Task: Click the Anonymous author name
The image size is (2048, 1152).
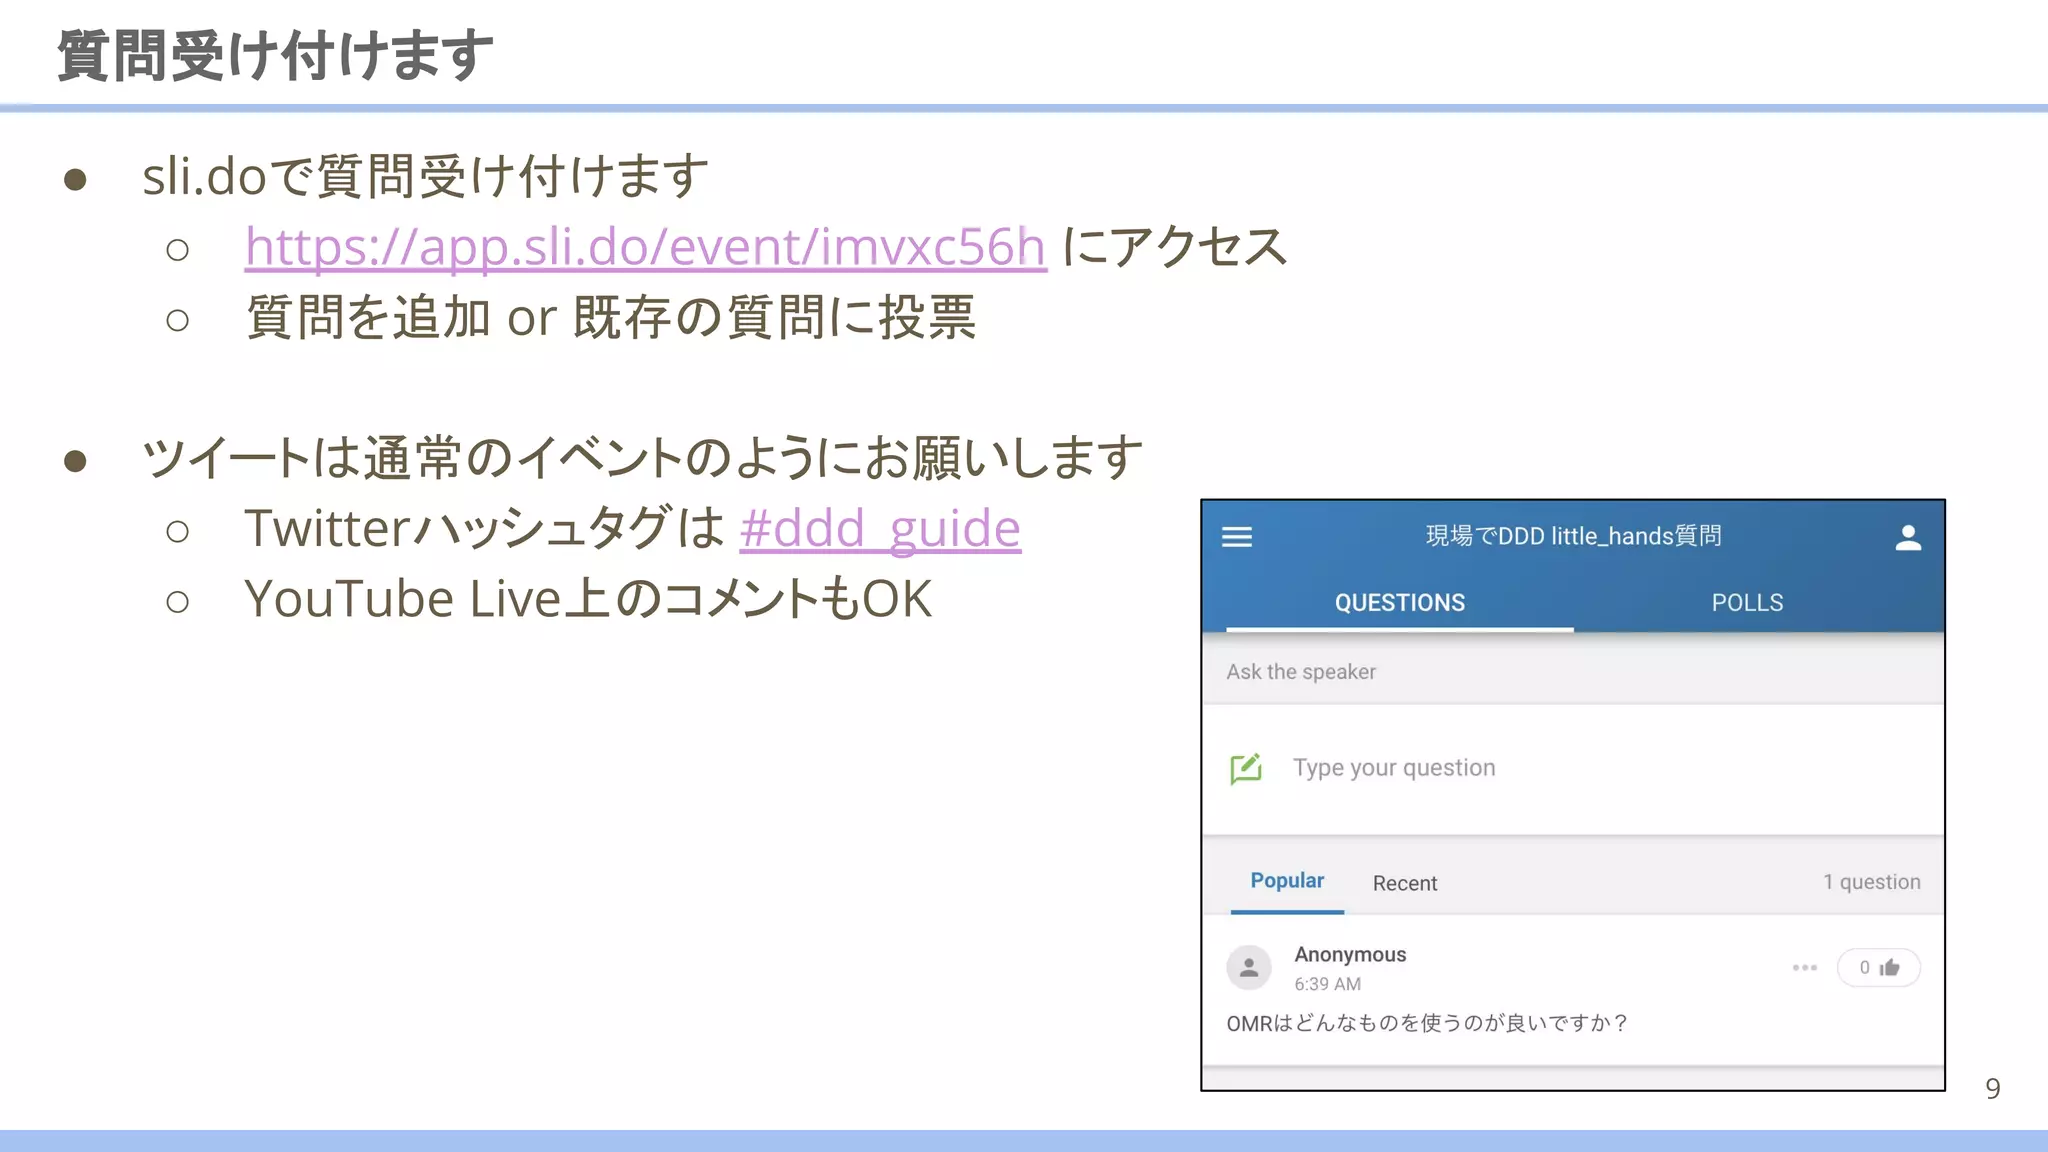Action: (1350, 954)
